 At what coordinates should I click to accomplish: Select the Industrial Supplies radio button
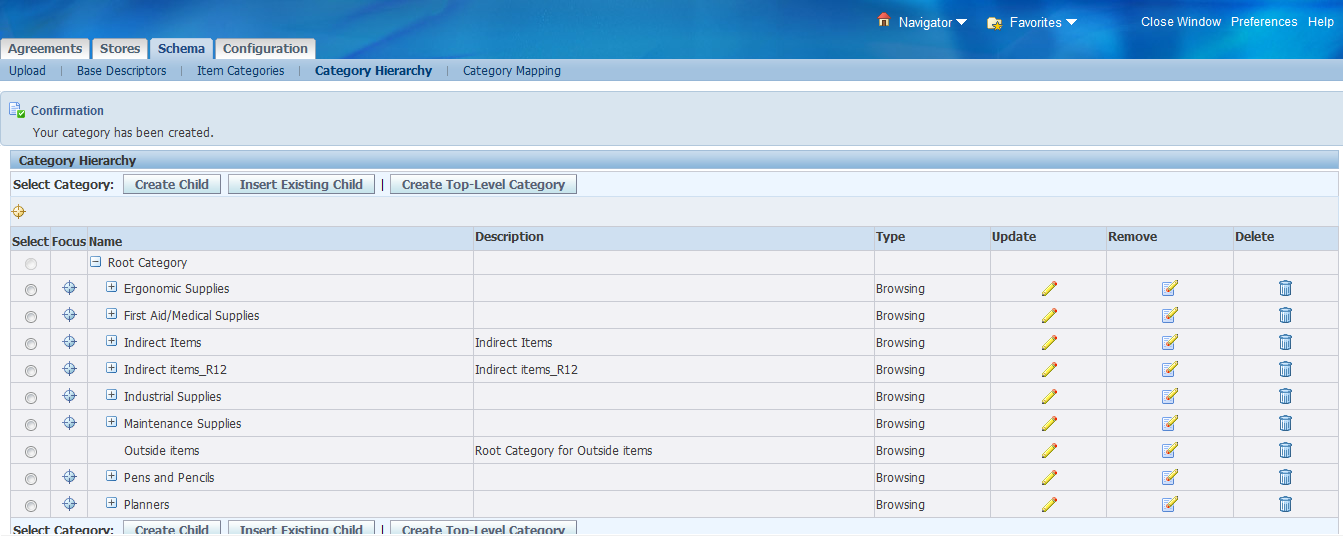[31, 398]
